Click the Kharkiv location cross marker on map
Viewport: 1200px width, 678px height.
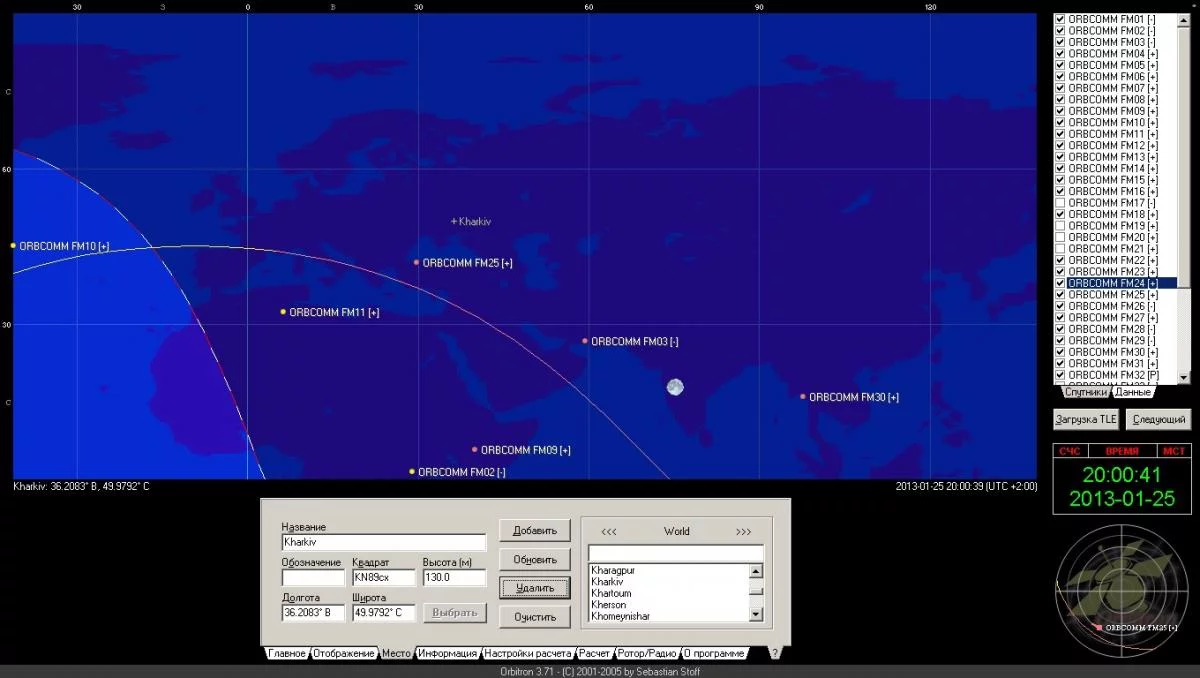click(454, 221)
